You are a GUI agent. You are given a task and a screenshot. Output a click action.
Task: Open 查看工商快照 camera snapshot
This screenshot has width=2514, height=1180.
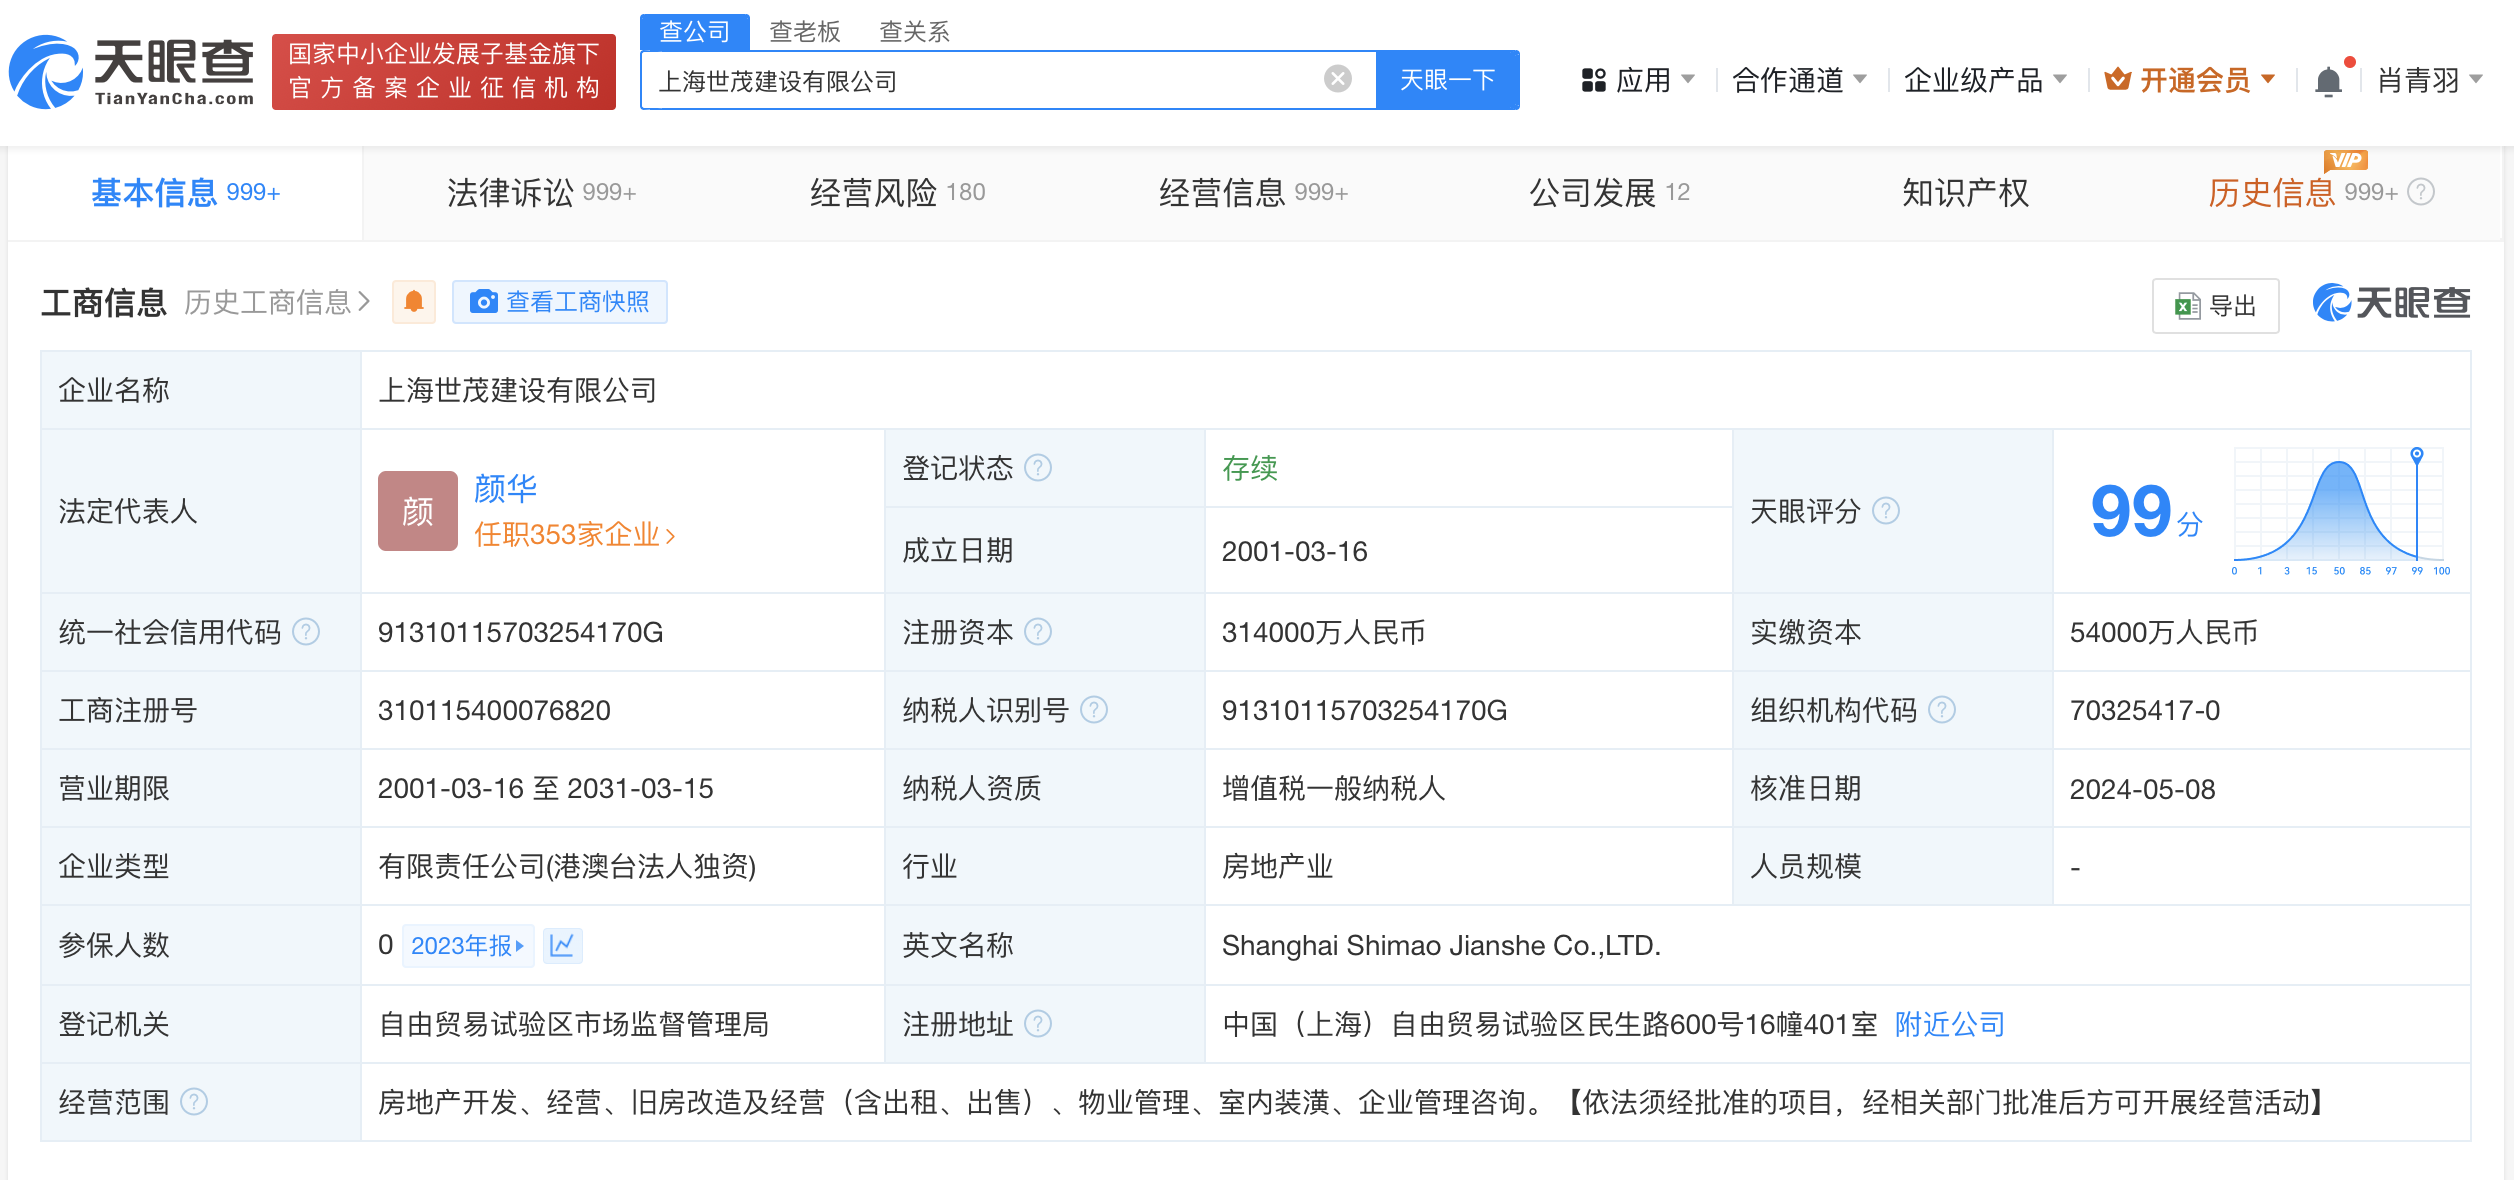coord(559,301)
